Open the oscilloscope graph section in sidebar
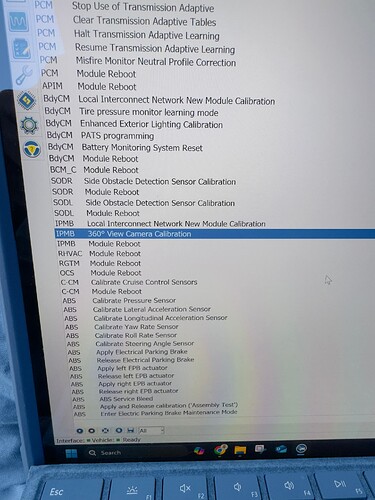Screen dimensions: 375x500 (19, 22)
